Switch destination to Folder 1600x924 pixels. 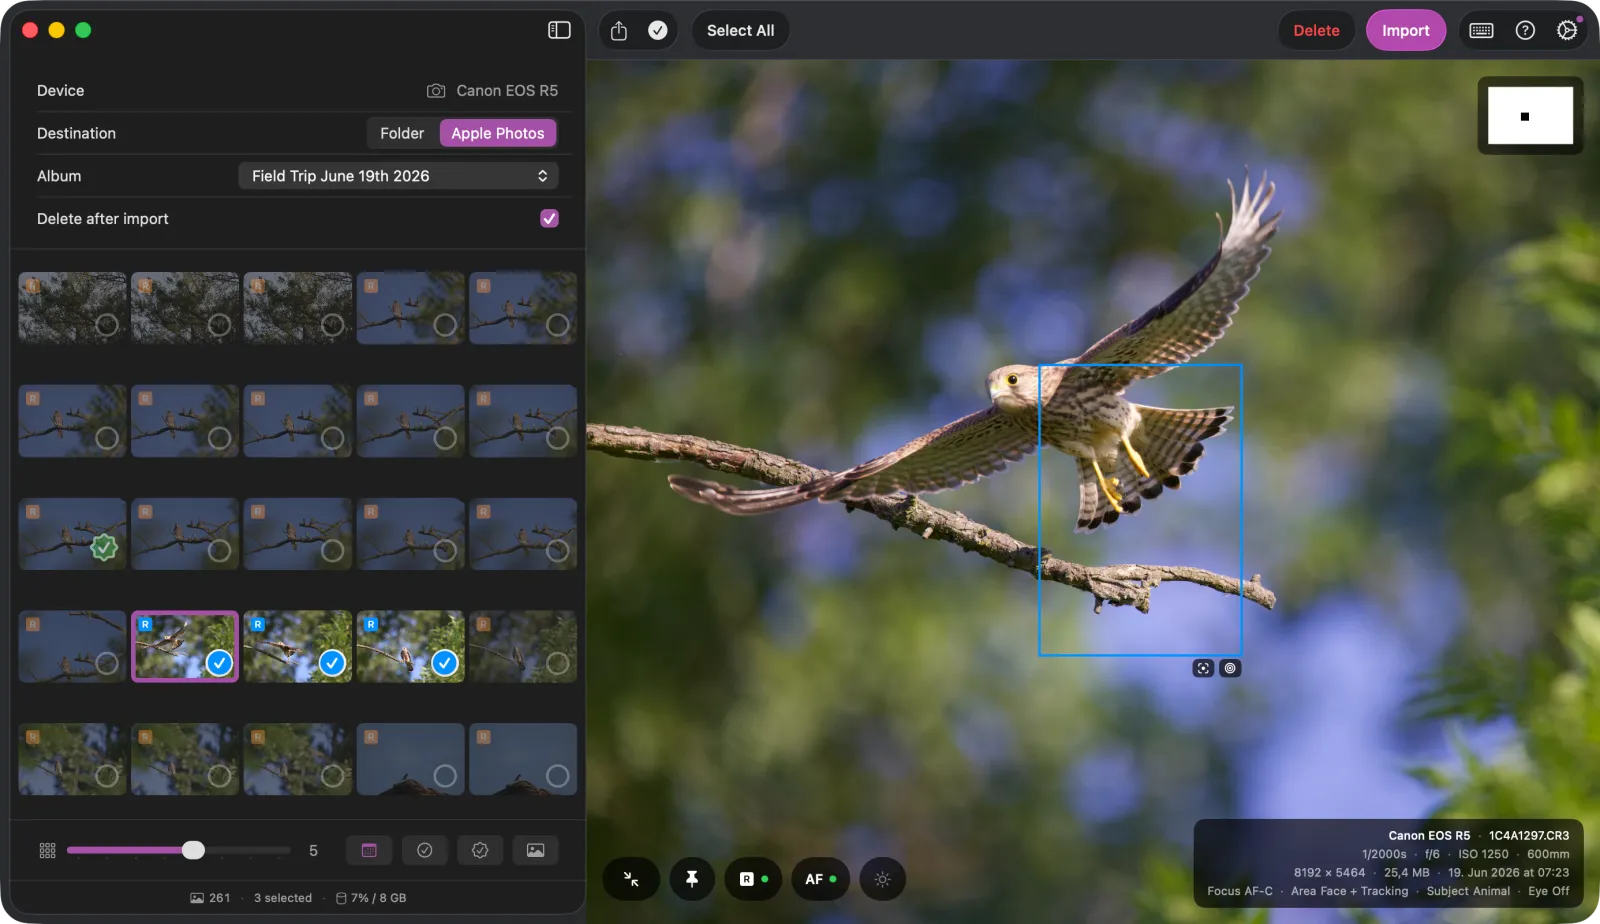pyautogui.click(x=402, y=133)
